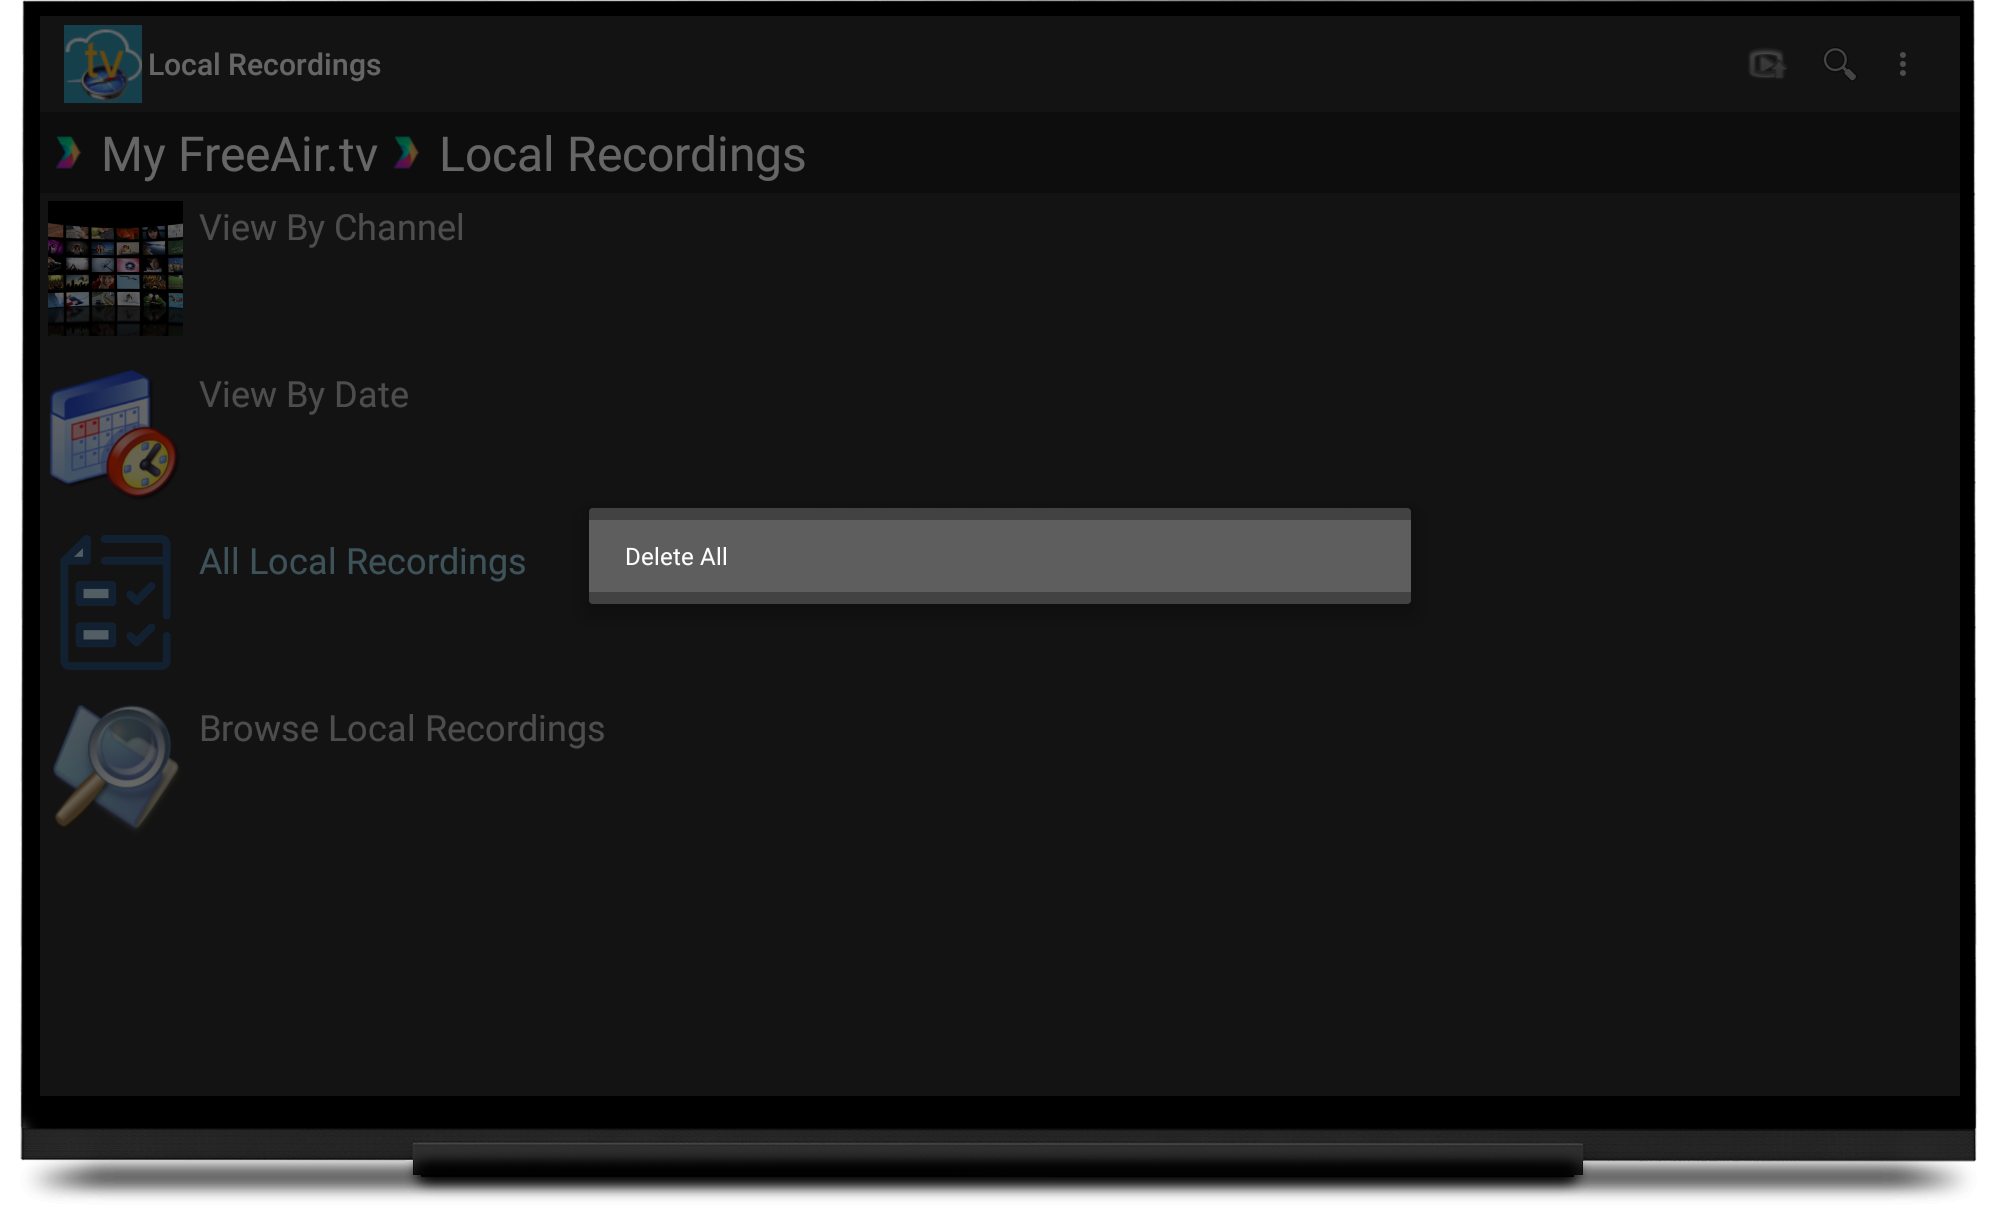
Task: Click the magnifying glass folder icon
Action: pos(115,767)
